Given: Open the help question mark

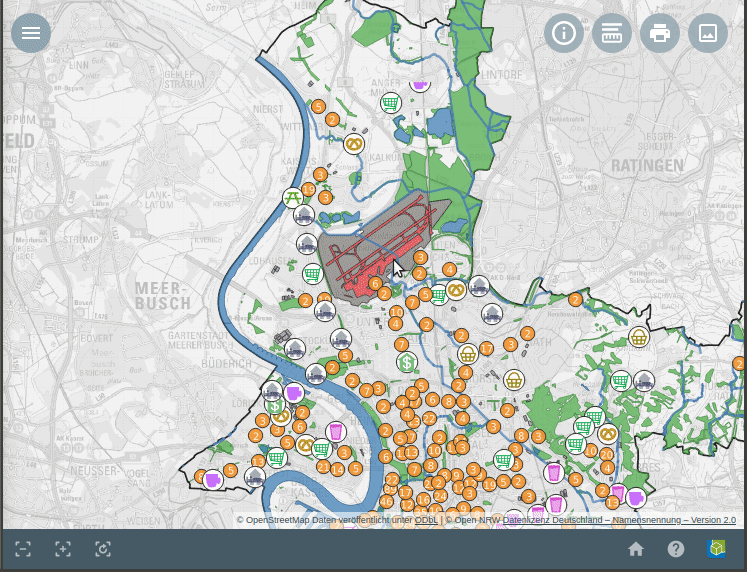Looking at the screenshot, I should (676, 549).
